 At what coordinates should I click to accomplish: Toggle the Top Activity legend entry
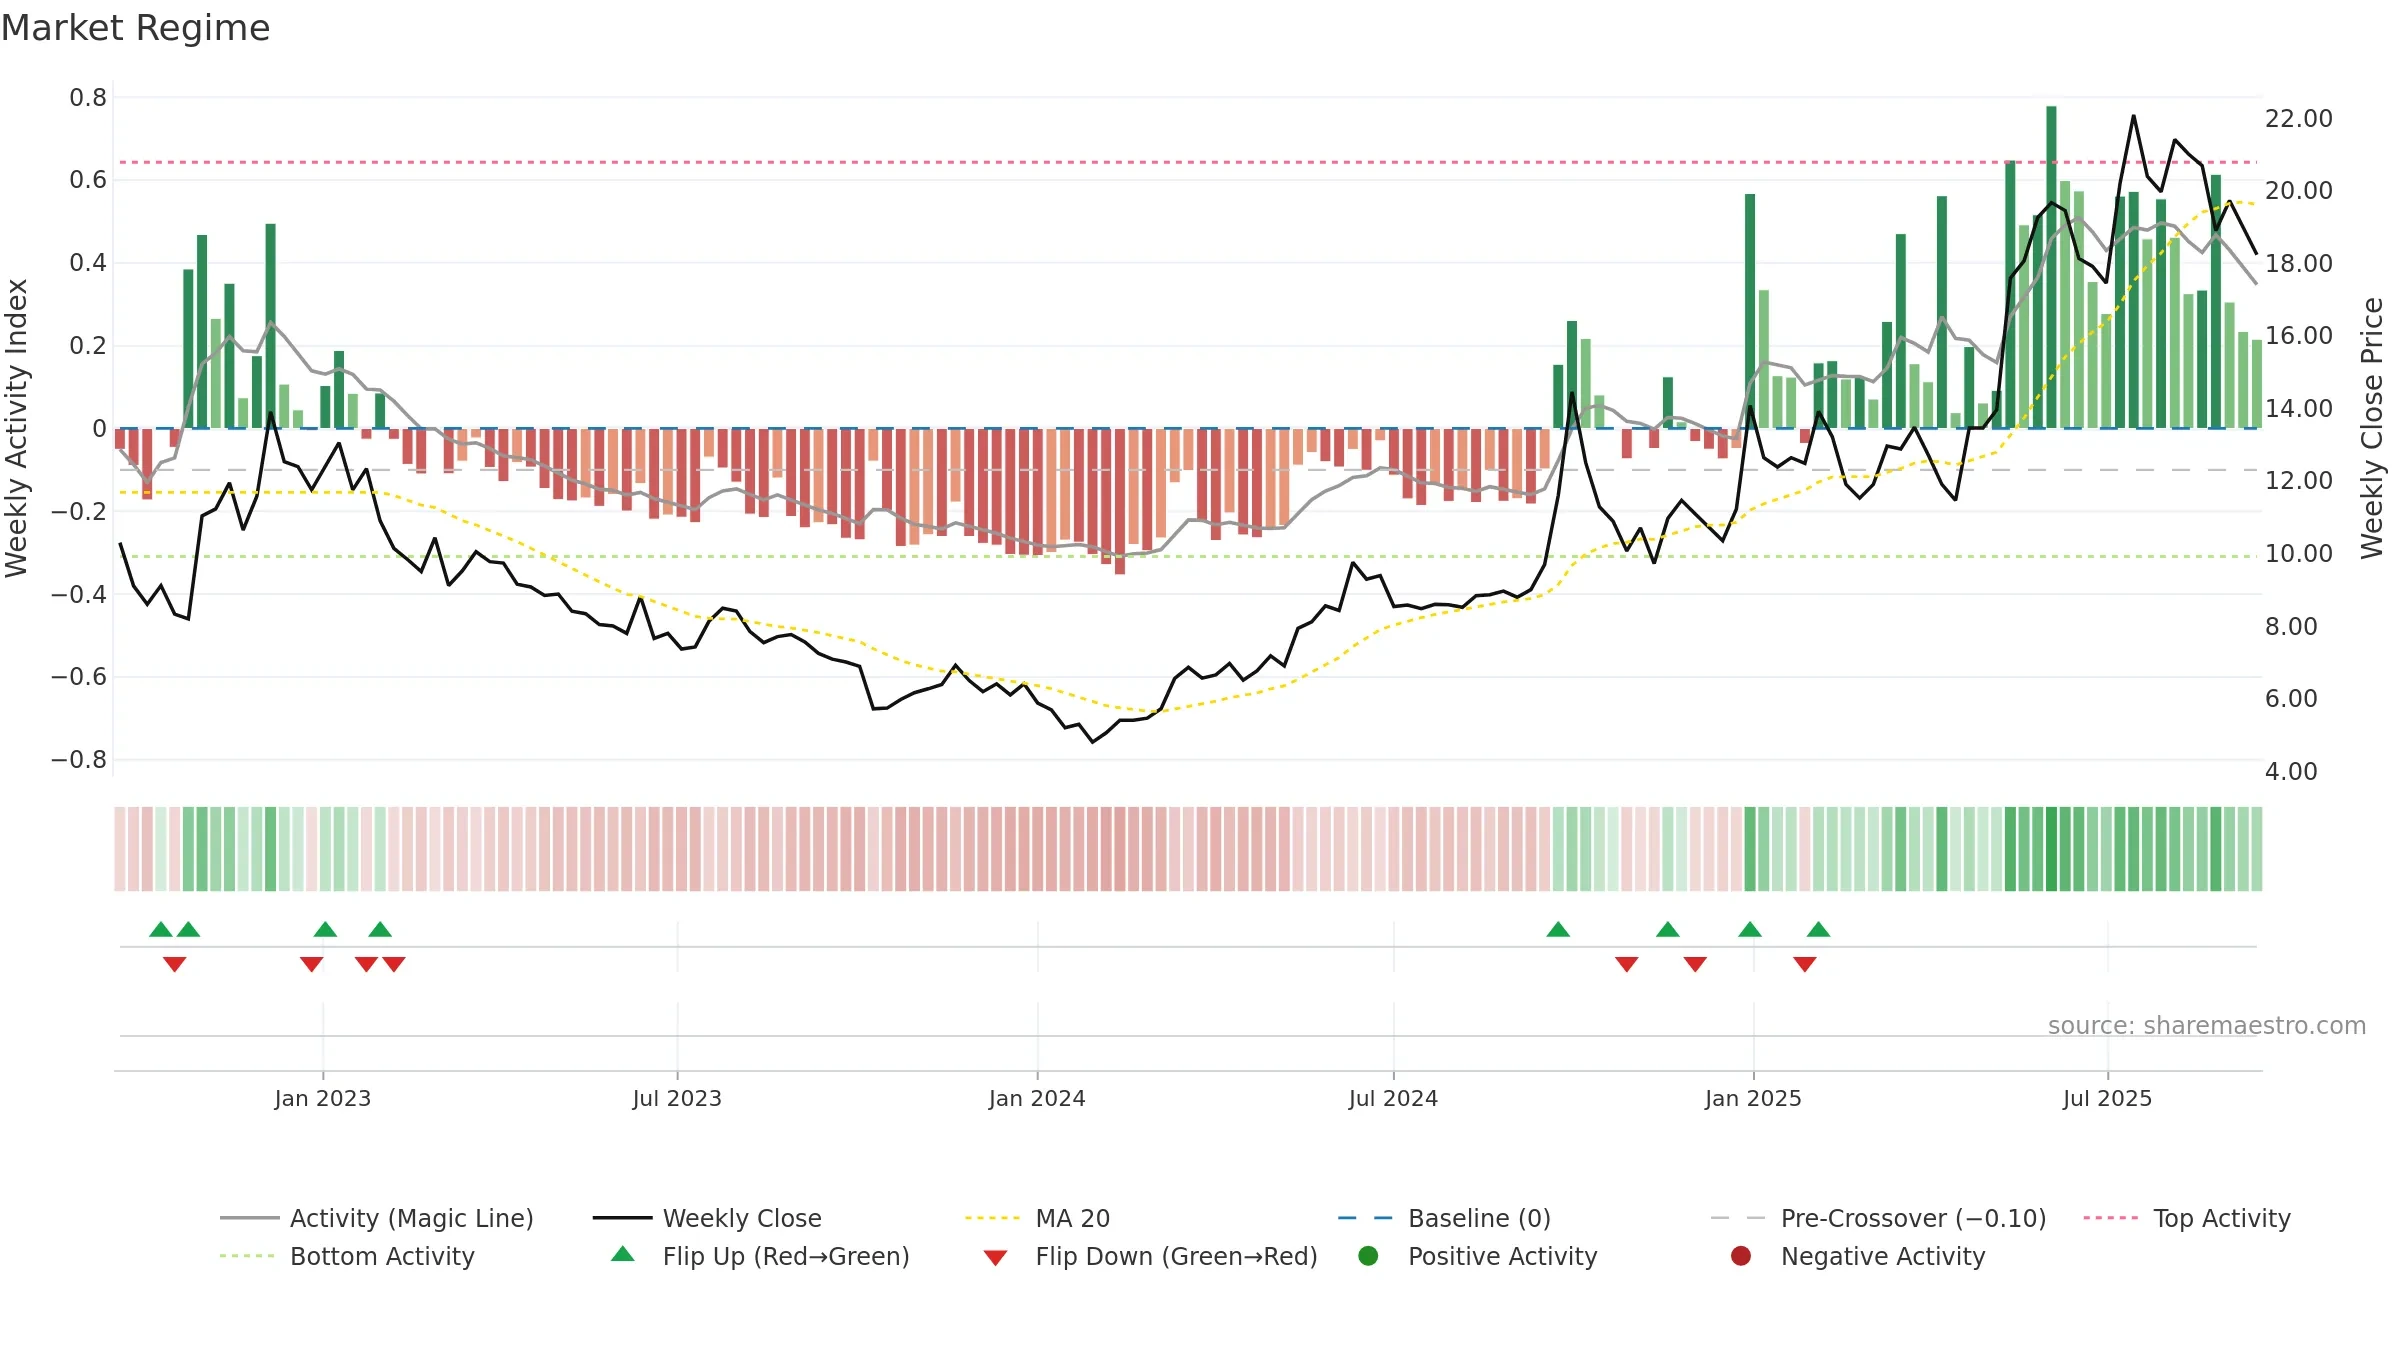click(x=2187, y=1218)
